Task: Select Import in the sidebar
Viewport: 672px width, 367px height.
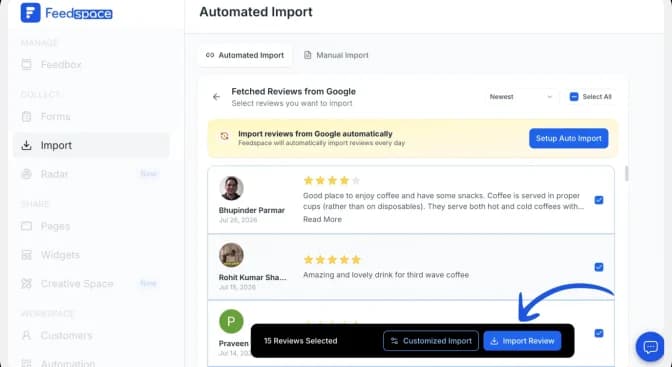Action: tap(91, 145)
